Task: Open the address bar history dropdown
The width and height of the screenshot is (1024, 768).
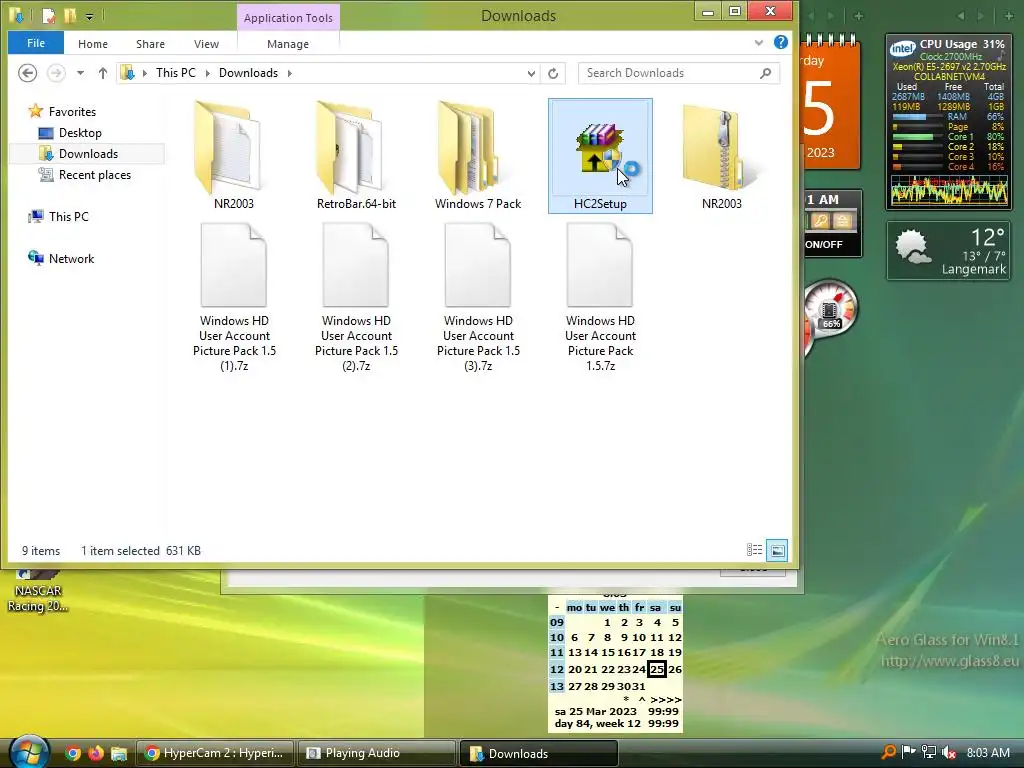Action: pyautogui.click(x=531, y=73)
